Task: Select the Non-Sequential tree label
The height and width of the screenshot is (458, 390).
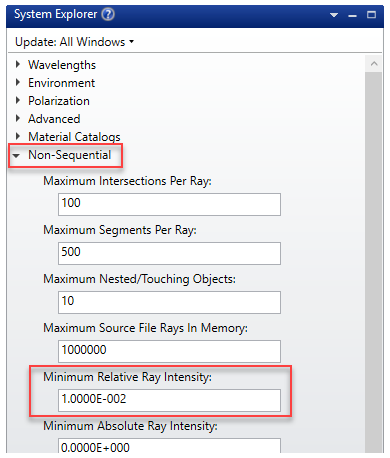Action: (69, 155)
